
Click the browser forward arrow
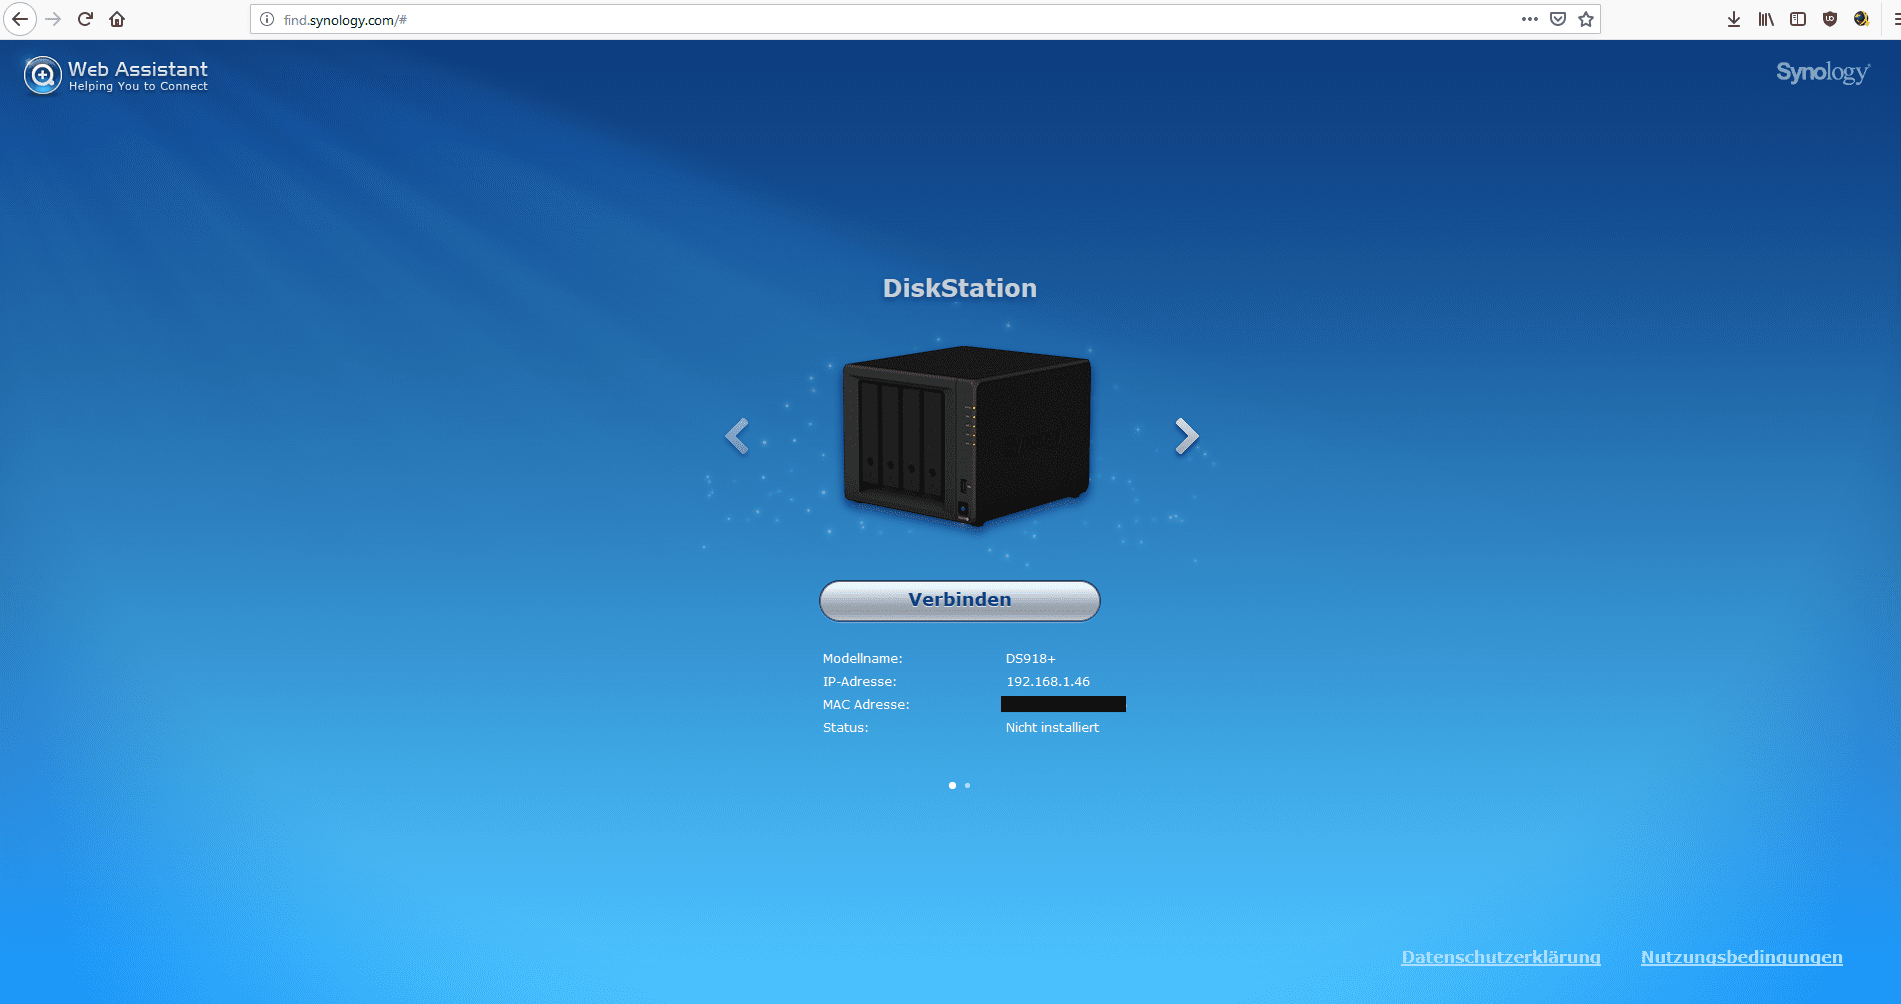click(x=53, y=19)
